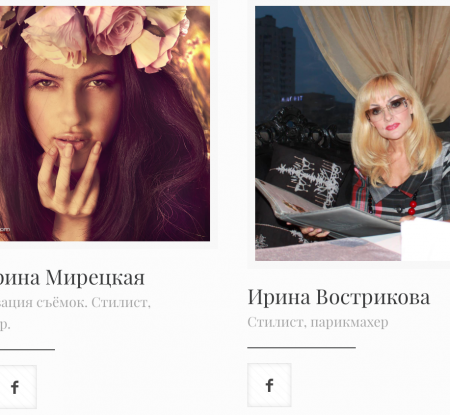The image size is (450, 415).
Task: Click the divider line below Мирецкая's description
Action: (x=27, y=349)
